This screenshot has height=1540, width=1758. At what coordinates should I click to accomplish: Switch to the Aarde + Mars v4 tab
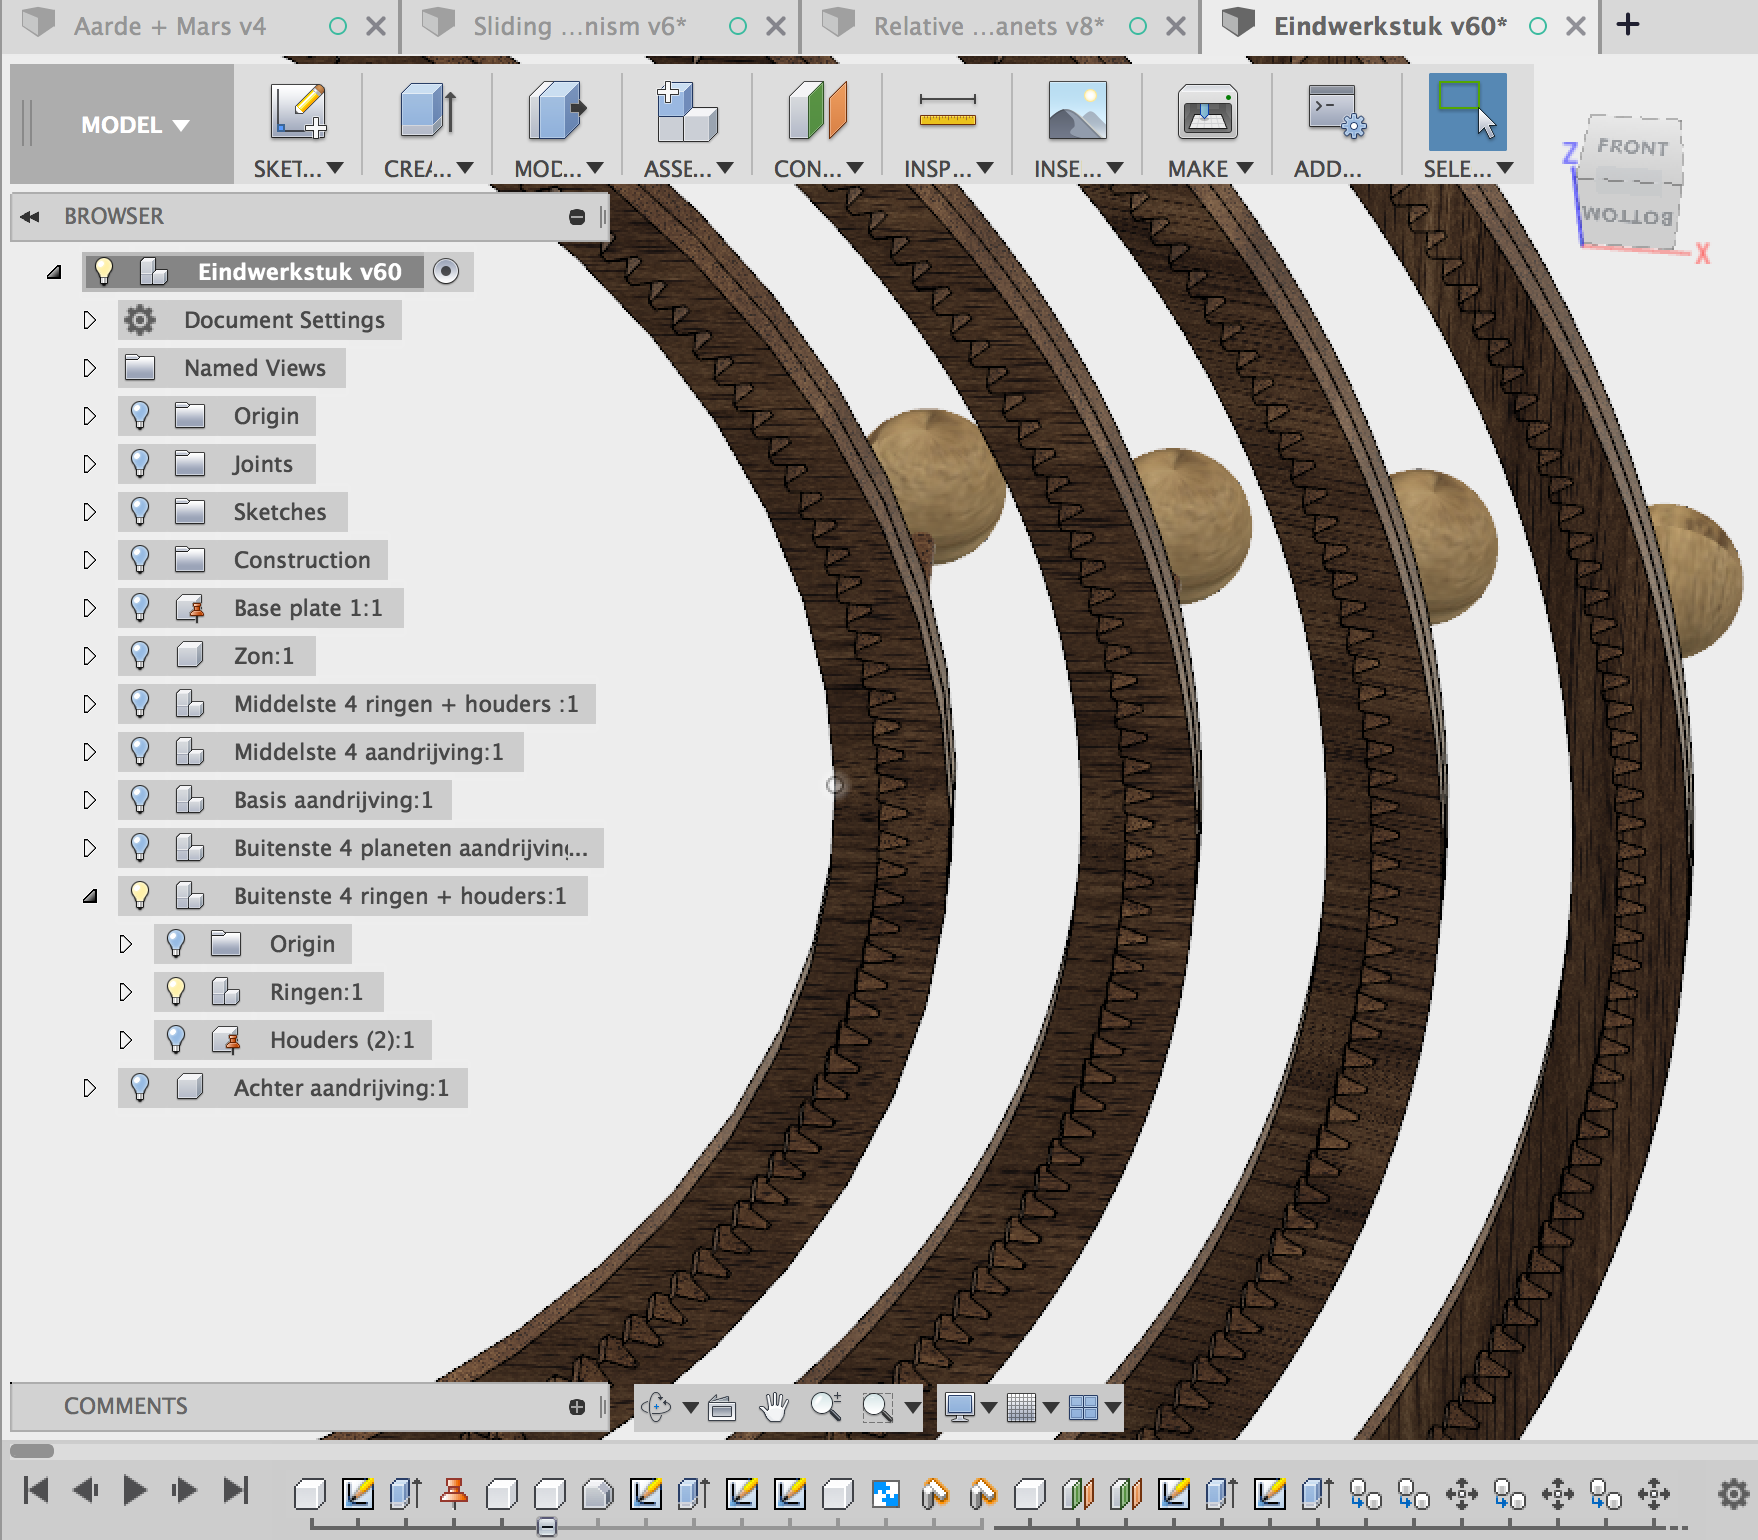168,26
